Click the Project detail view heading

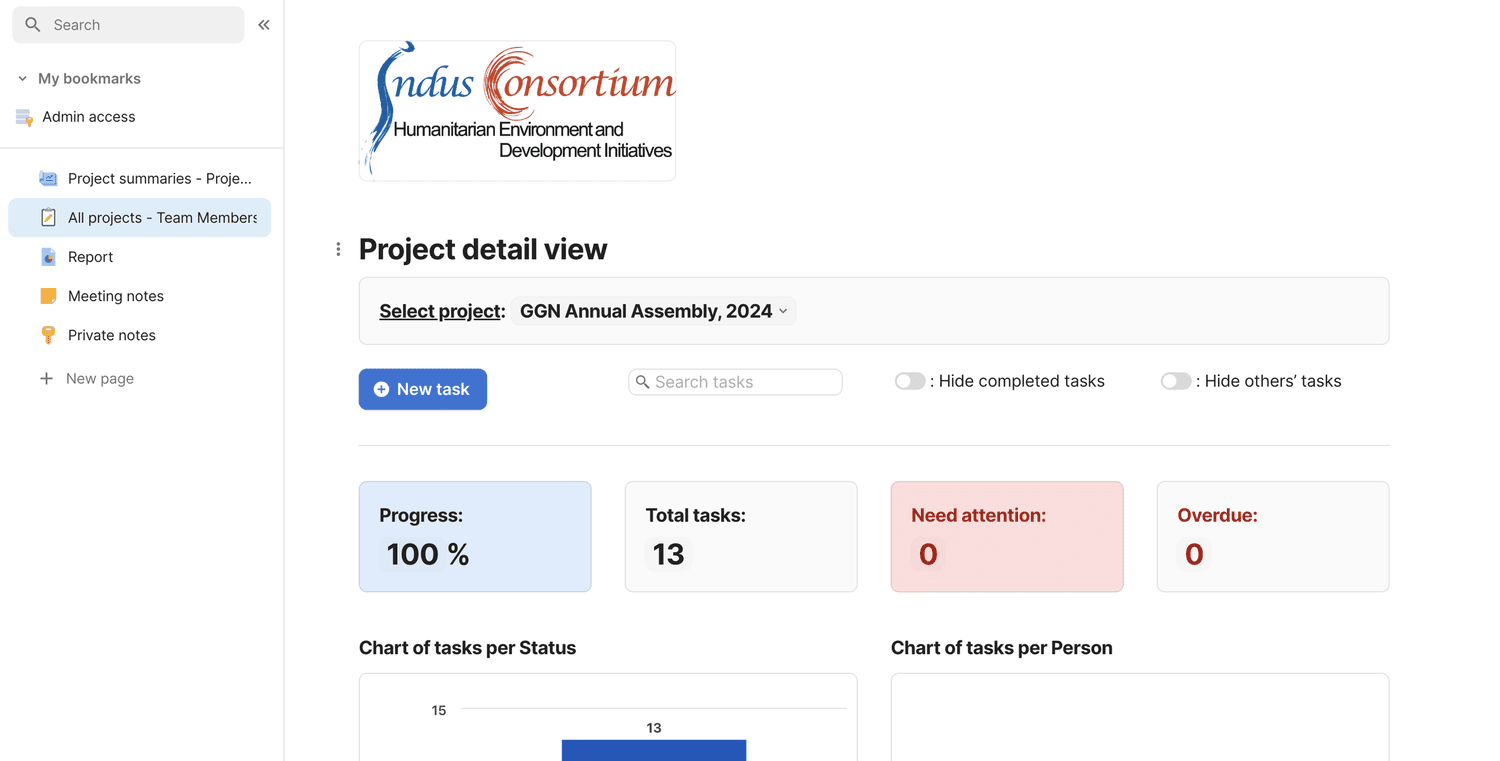[483, 249]
